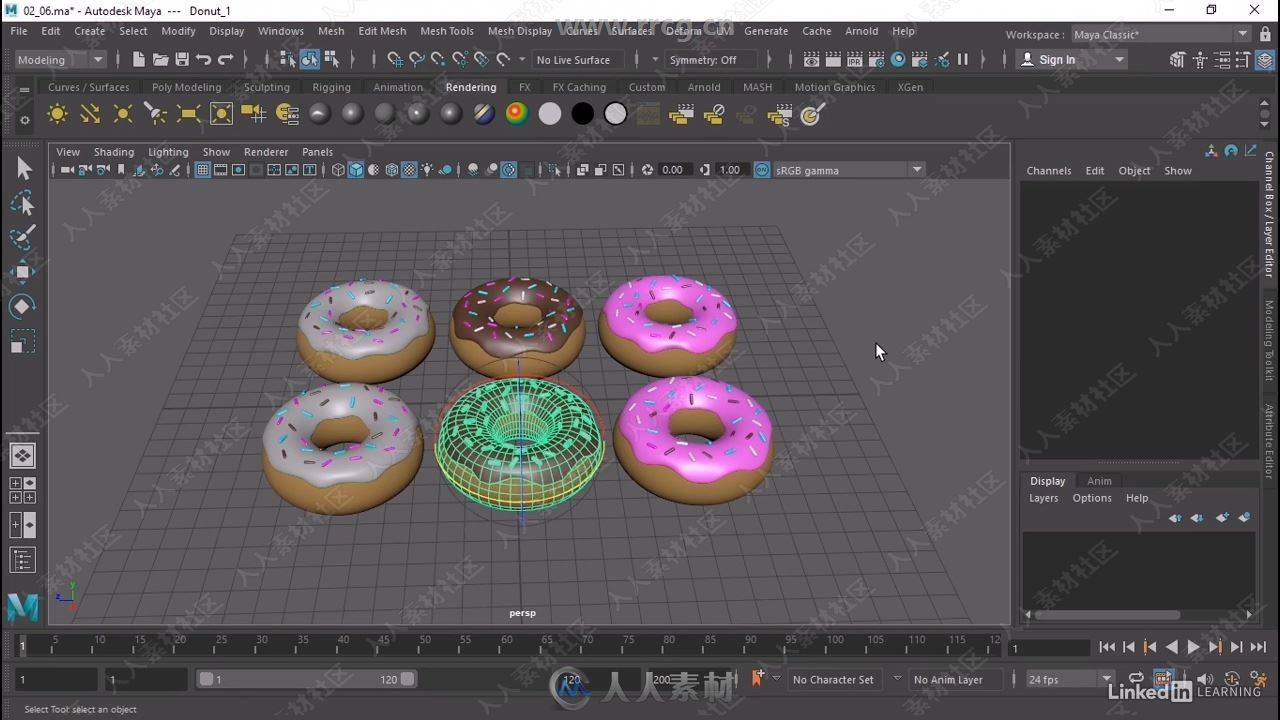Switch to the Poly Modeling shelf tab
This screenshot has width=1280, height=720.
[186, 87]
